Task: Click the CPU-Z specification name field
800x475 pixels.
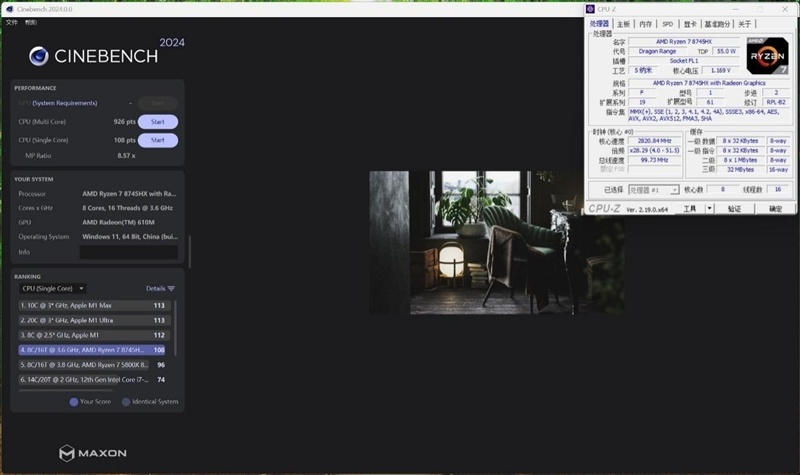Action: point(709,83)
